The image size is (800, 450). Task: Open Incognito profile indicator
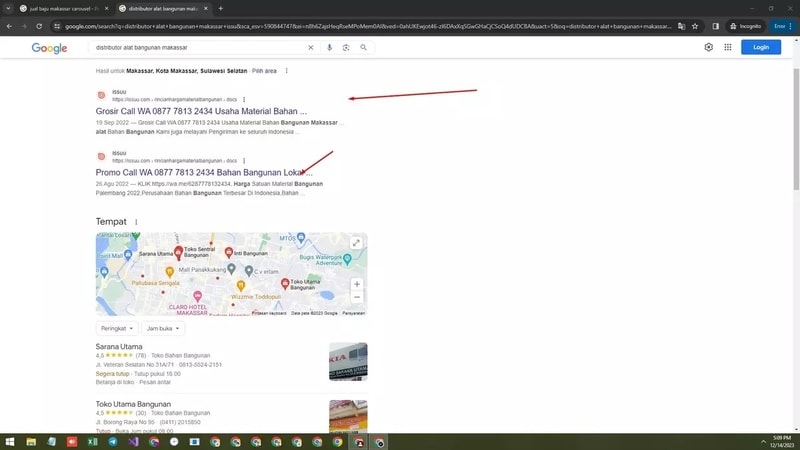click(745, 26)
